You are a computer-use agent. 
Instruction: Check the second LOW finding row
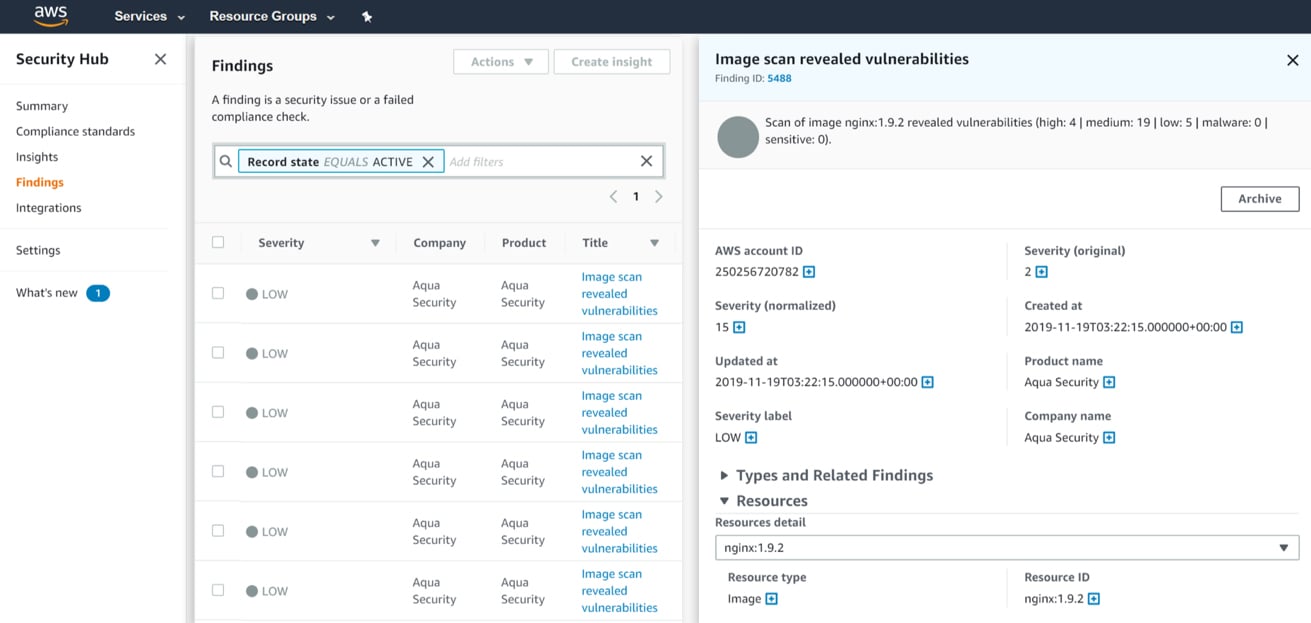click(x=218, y=352)
